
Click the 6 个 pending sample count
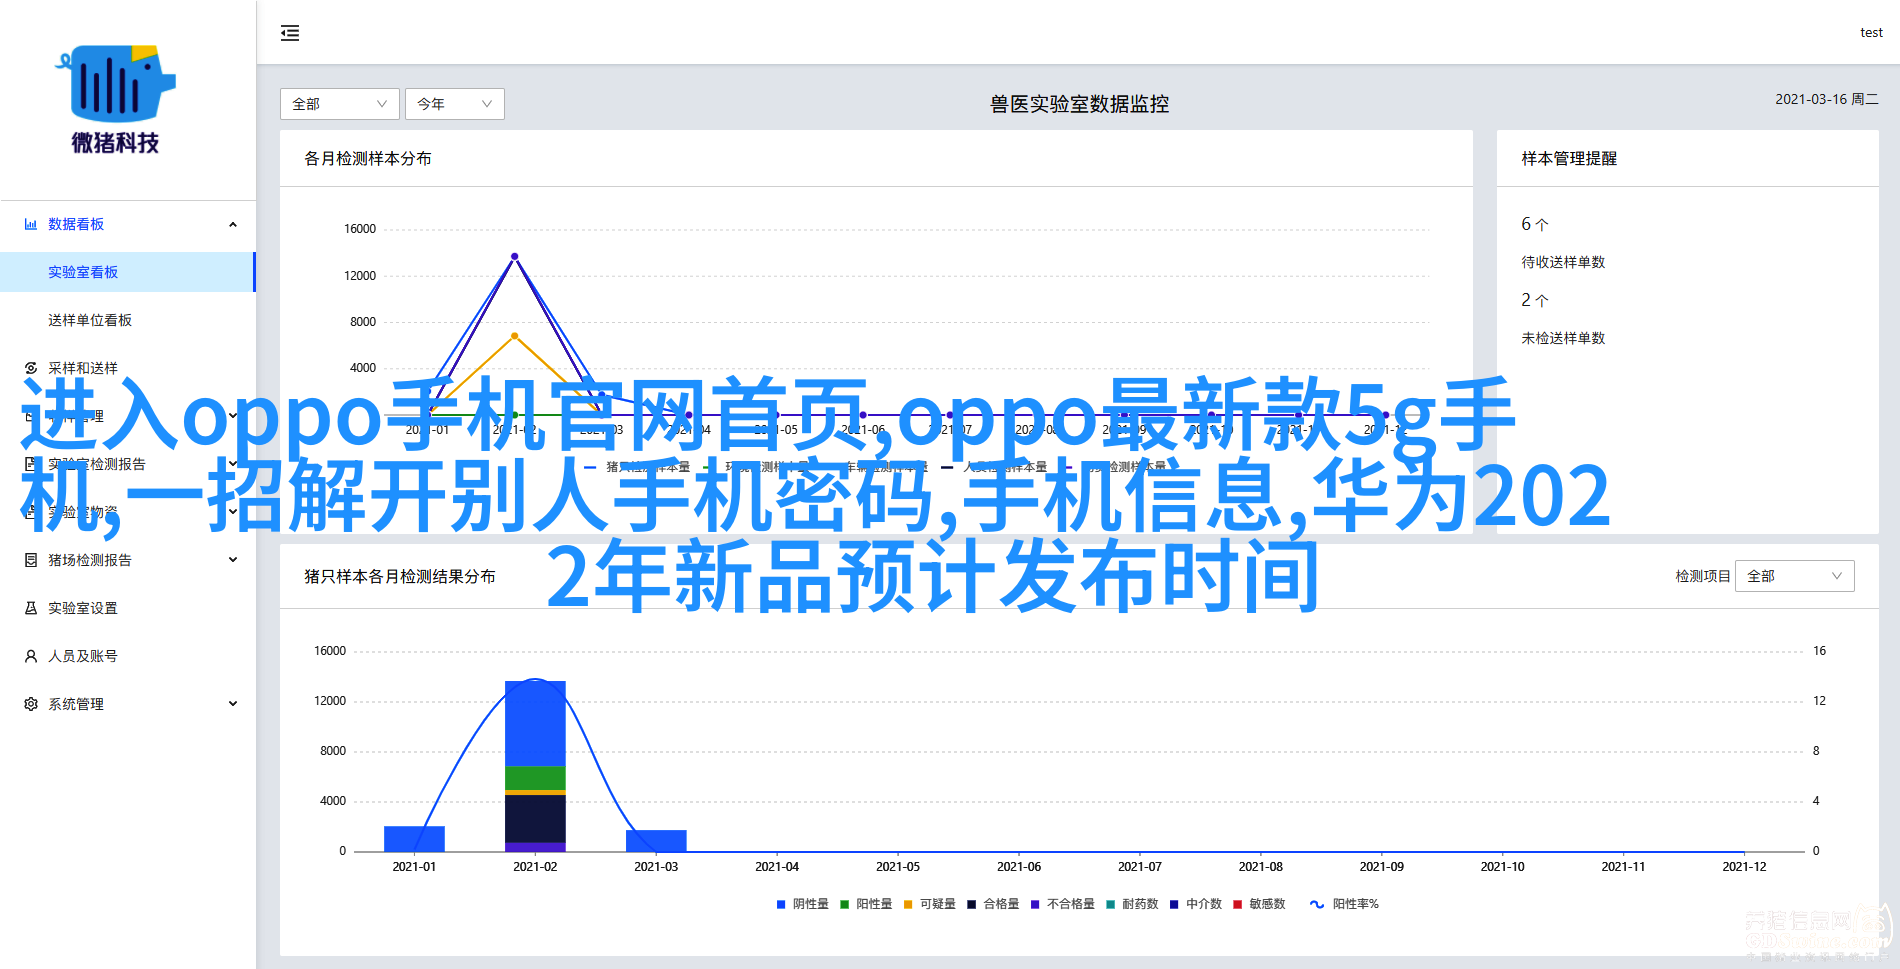[1535, 224]
